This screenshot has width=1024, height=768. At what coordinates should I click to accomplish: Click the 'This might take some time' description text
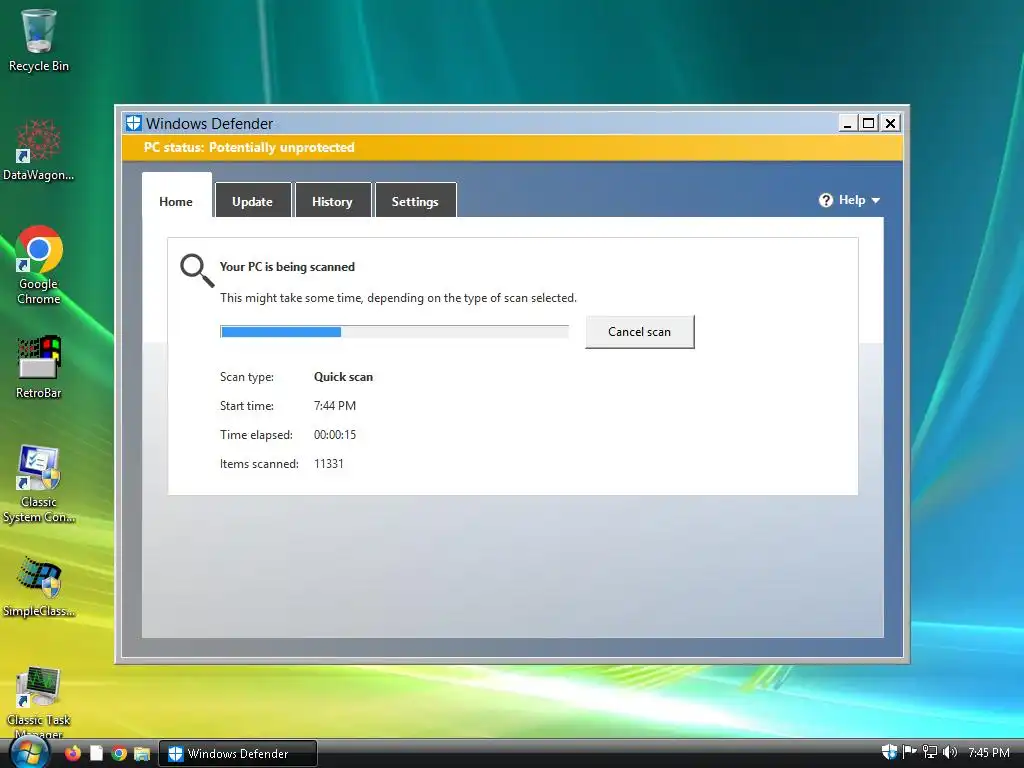tap(398, 298)
